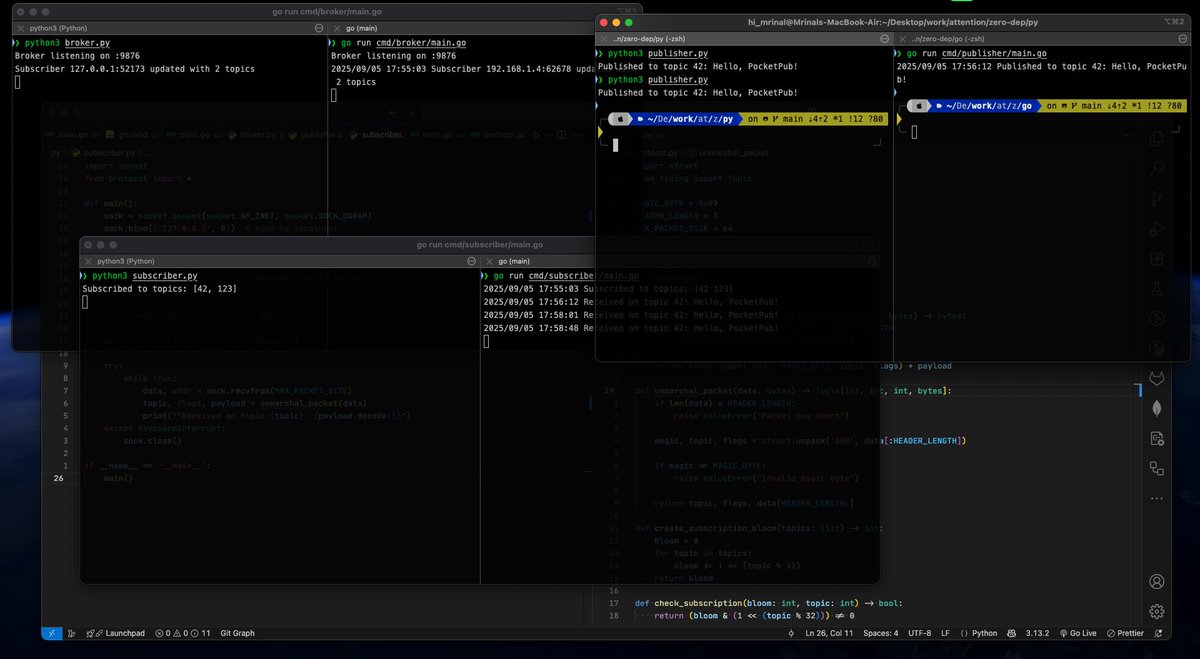The image size is (1200, 659).
Task: Click Prettier in status bar
Action: pos(1125,633)
